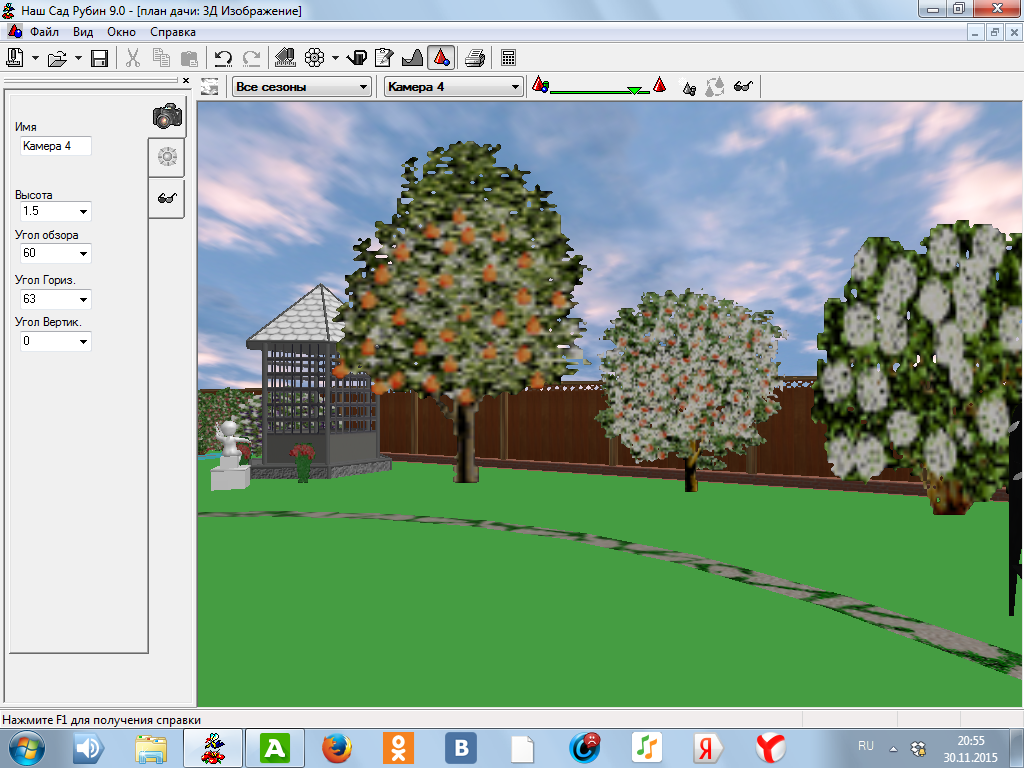This screenshot has height=768, width=1024.
Task: Click the green slider triangle handle
Action: [x=634, y=90]
